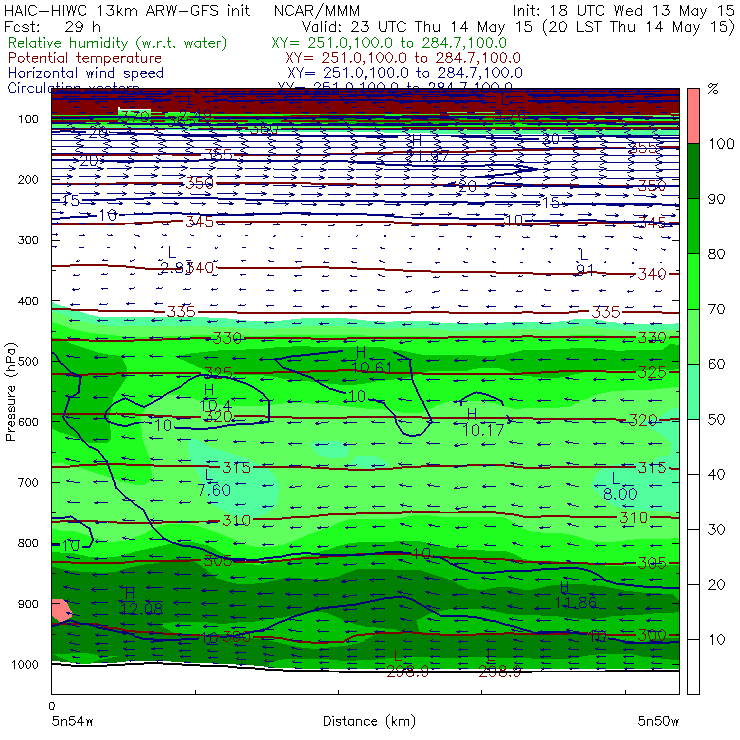Click the white 40-50% colorbar segment
The width and height of the screenshot is (740, 740).
(693, 446)
